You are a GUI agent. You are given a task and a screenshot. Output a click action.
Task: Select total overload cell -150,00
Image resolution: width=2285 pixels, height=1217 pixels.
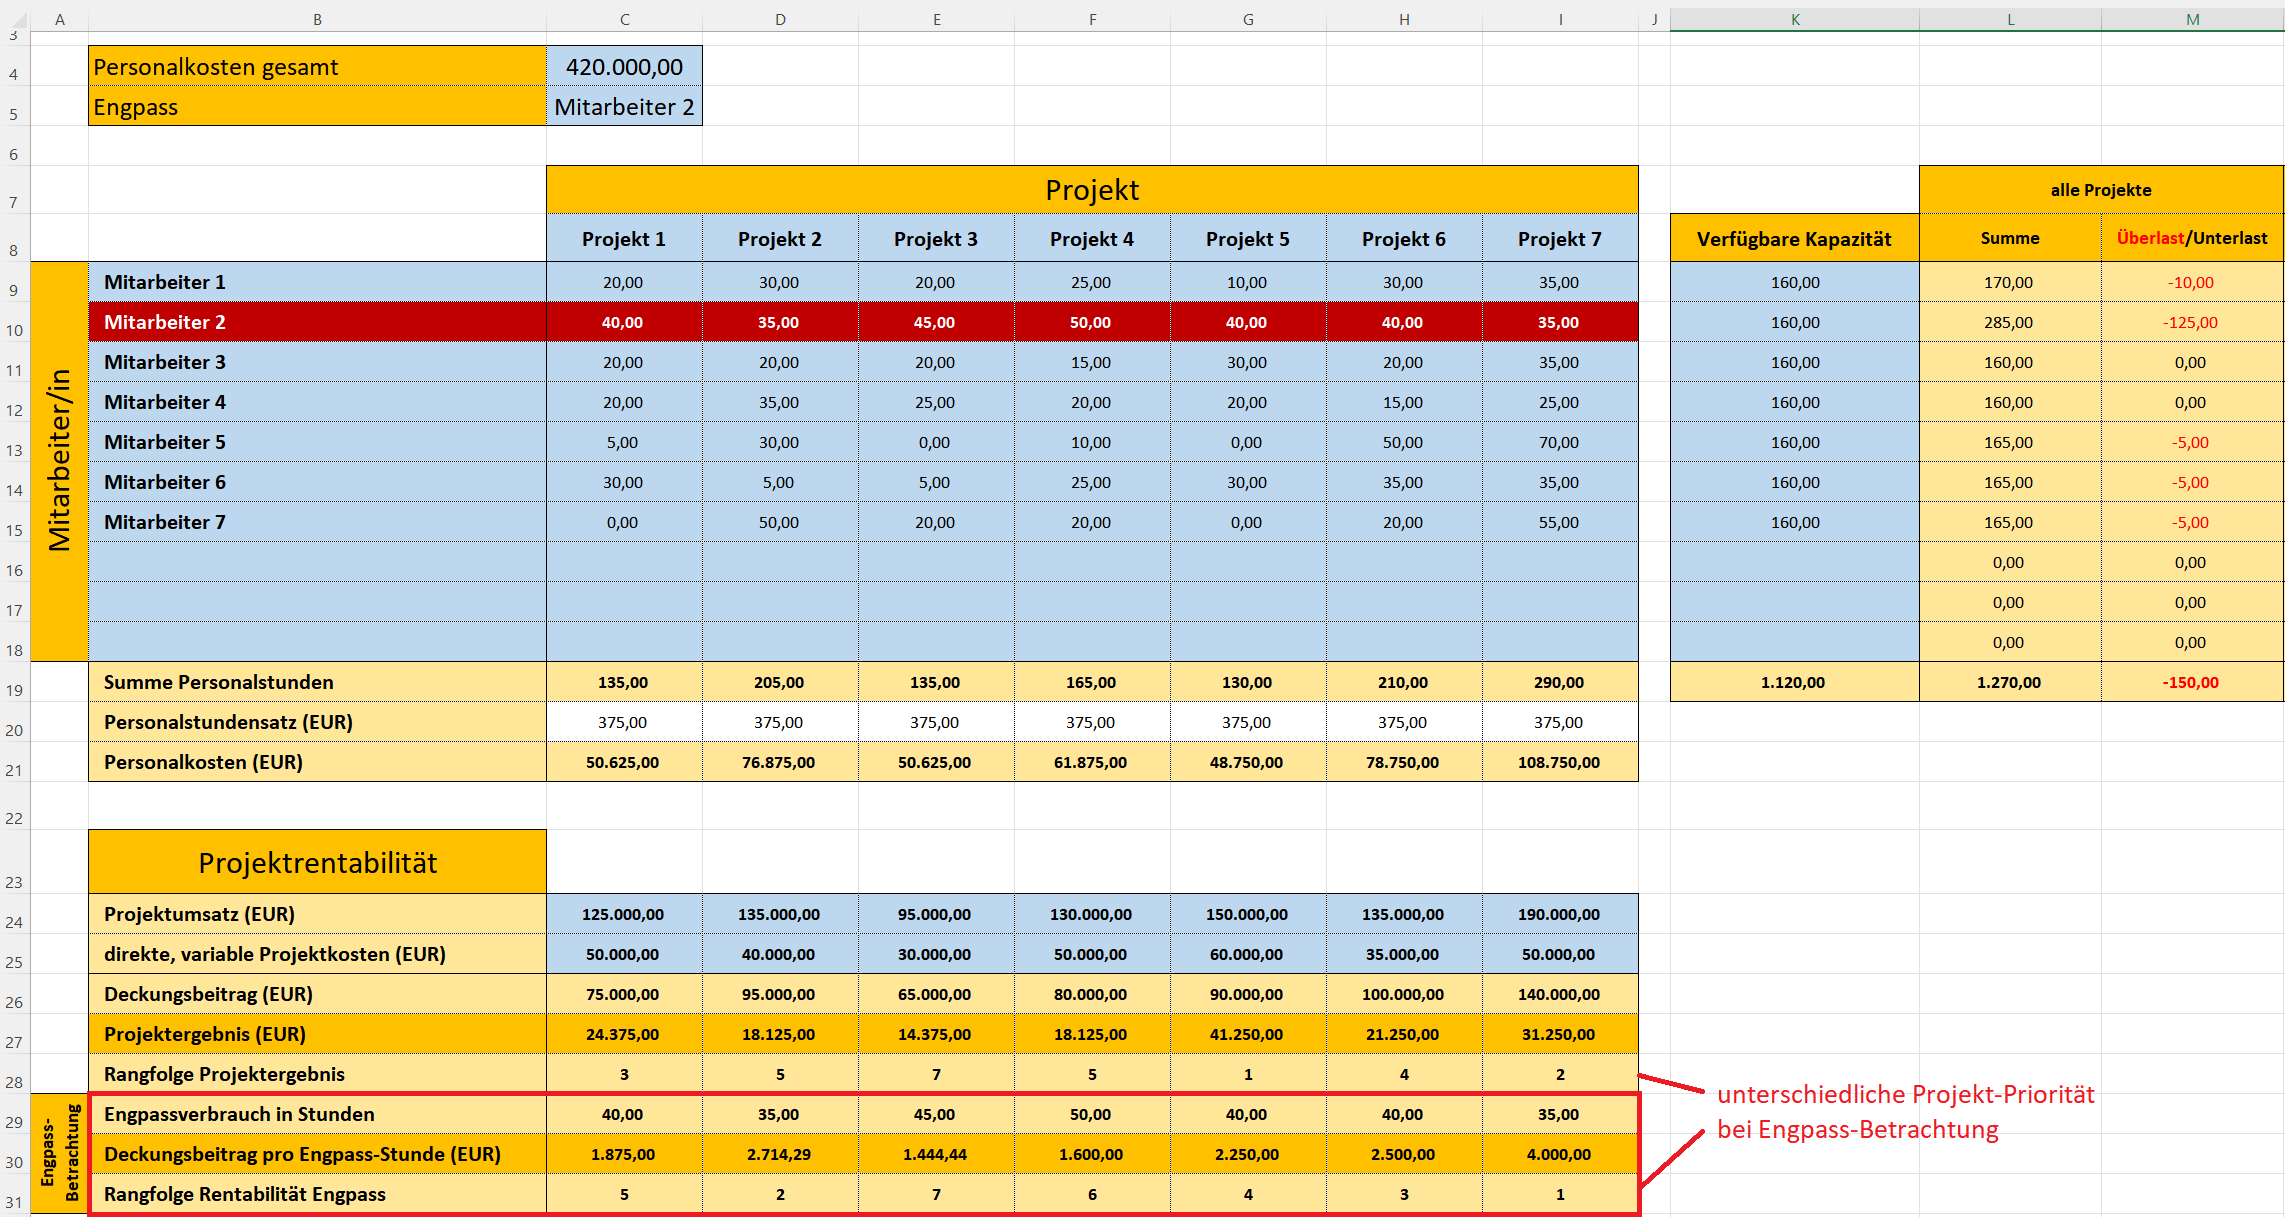(x=2192, y=682)
